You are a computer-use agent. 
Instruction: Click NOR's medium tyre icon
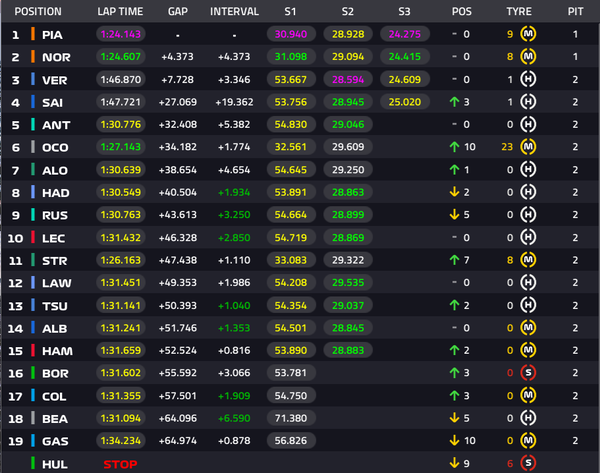[528, 57]
